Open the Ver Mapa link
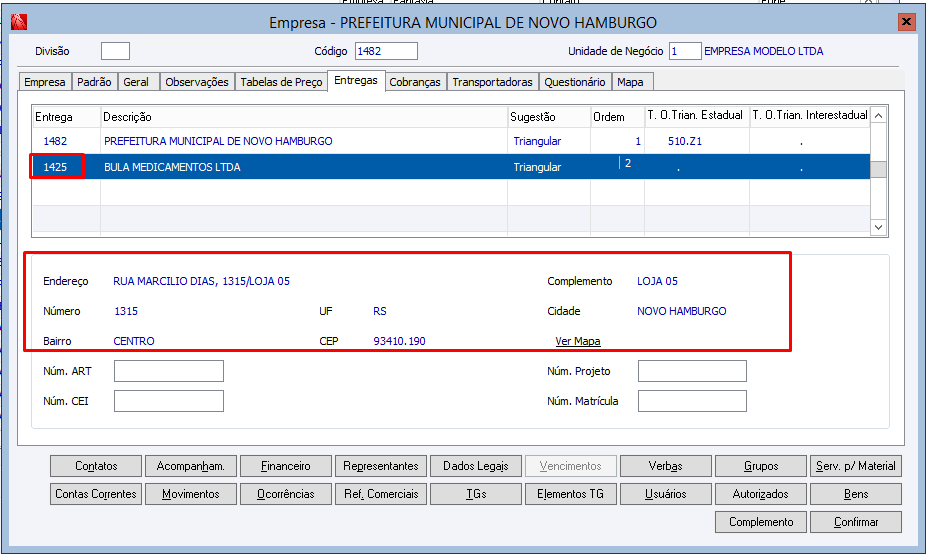Viewport: 927px width, 554px height. pos(578,341)
